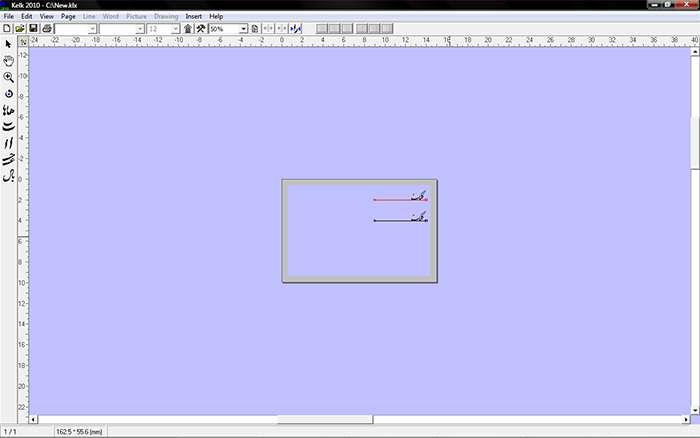Image resolution: width=700 pixels, height=438 pixels.
Task: Open the File menu
Action: [9, 17]
